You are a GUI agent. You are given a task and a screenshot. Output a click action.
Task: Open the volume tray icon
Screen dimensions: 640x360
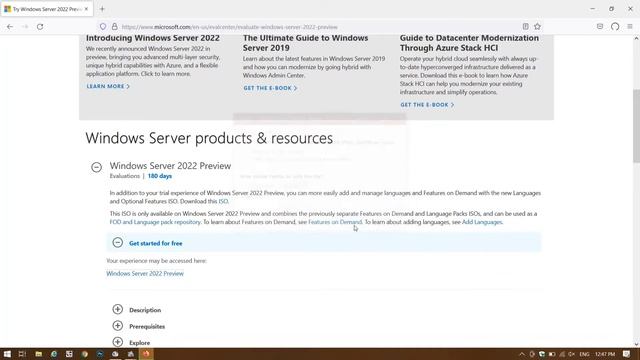point(571,354)
